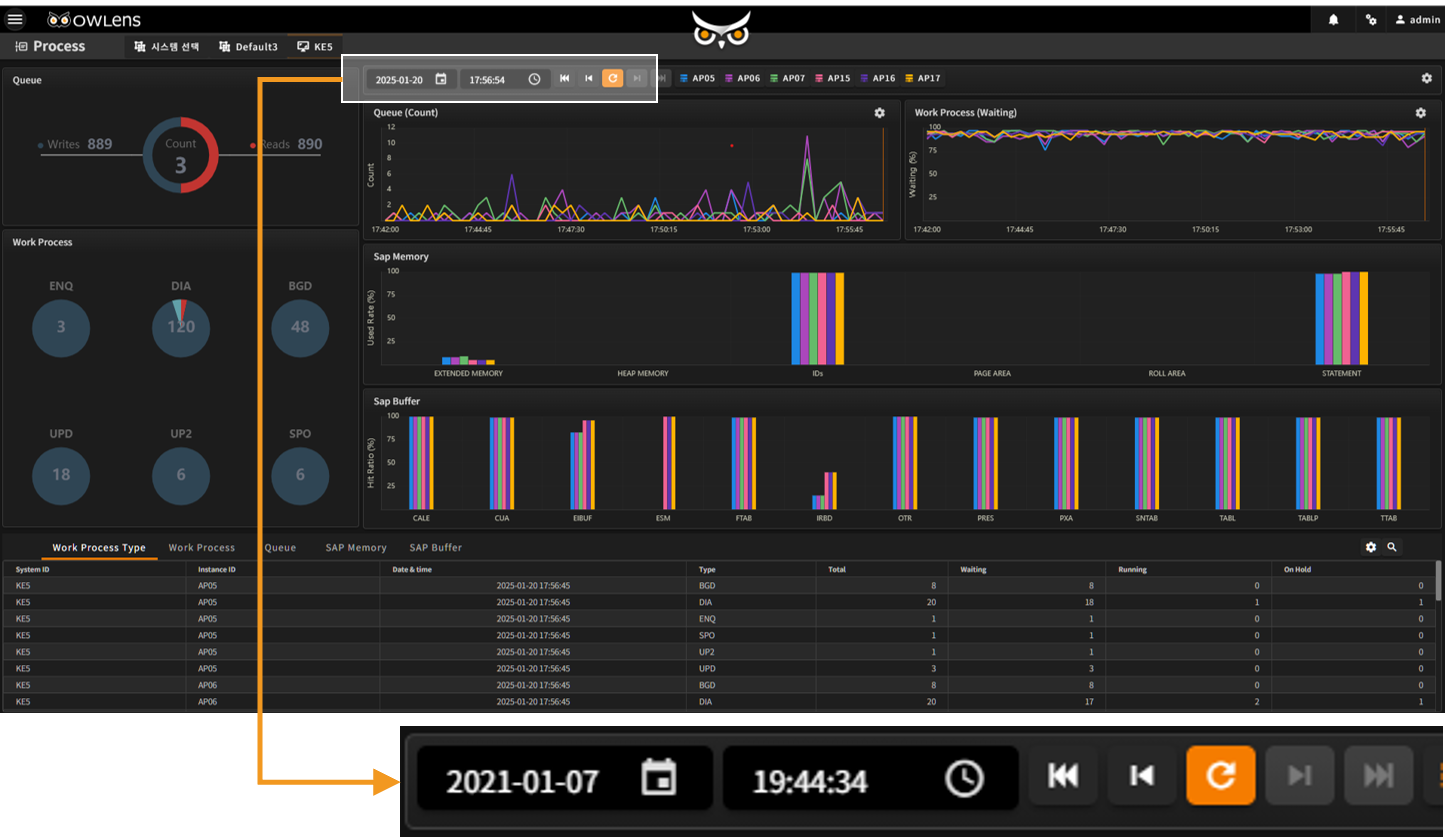1445x837 pixels.
Task: Toggle AP05 legend series
Action: click(x=697, y=78)
